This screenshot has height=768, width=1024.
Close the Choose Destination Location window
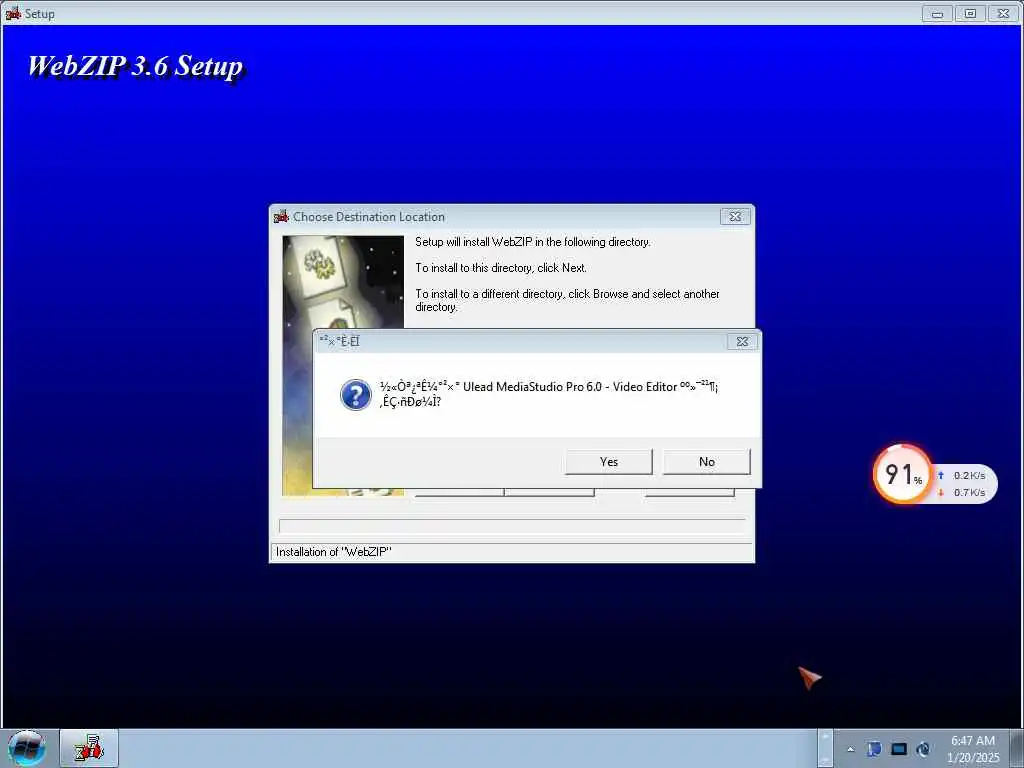point(735,216)
